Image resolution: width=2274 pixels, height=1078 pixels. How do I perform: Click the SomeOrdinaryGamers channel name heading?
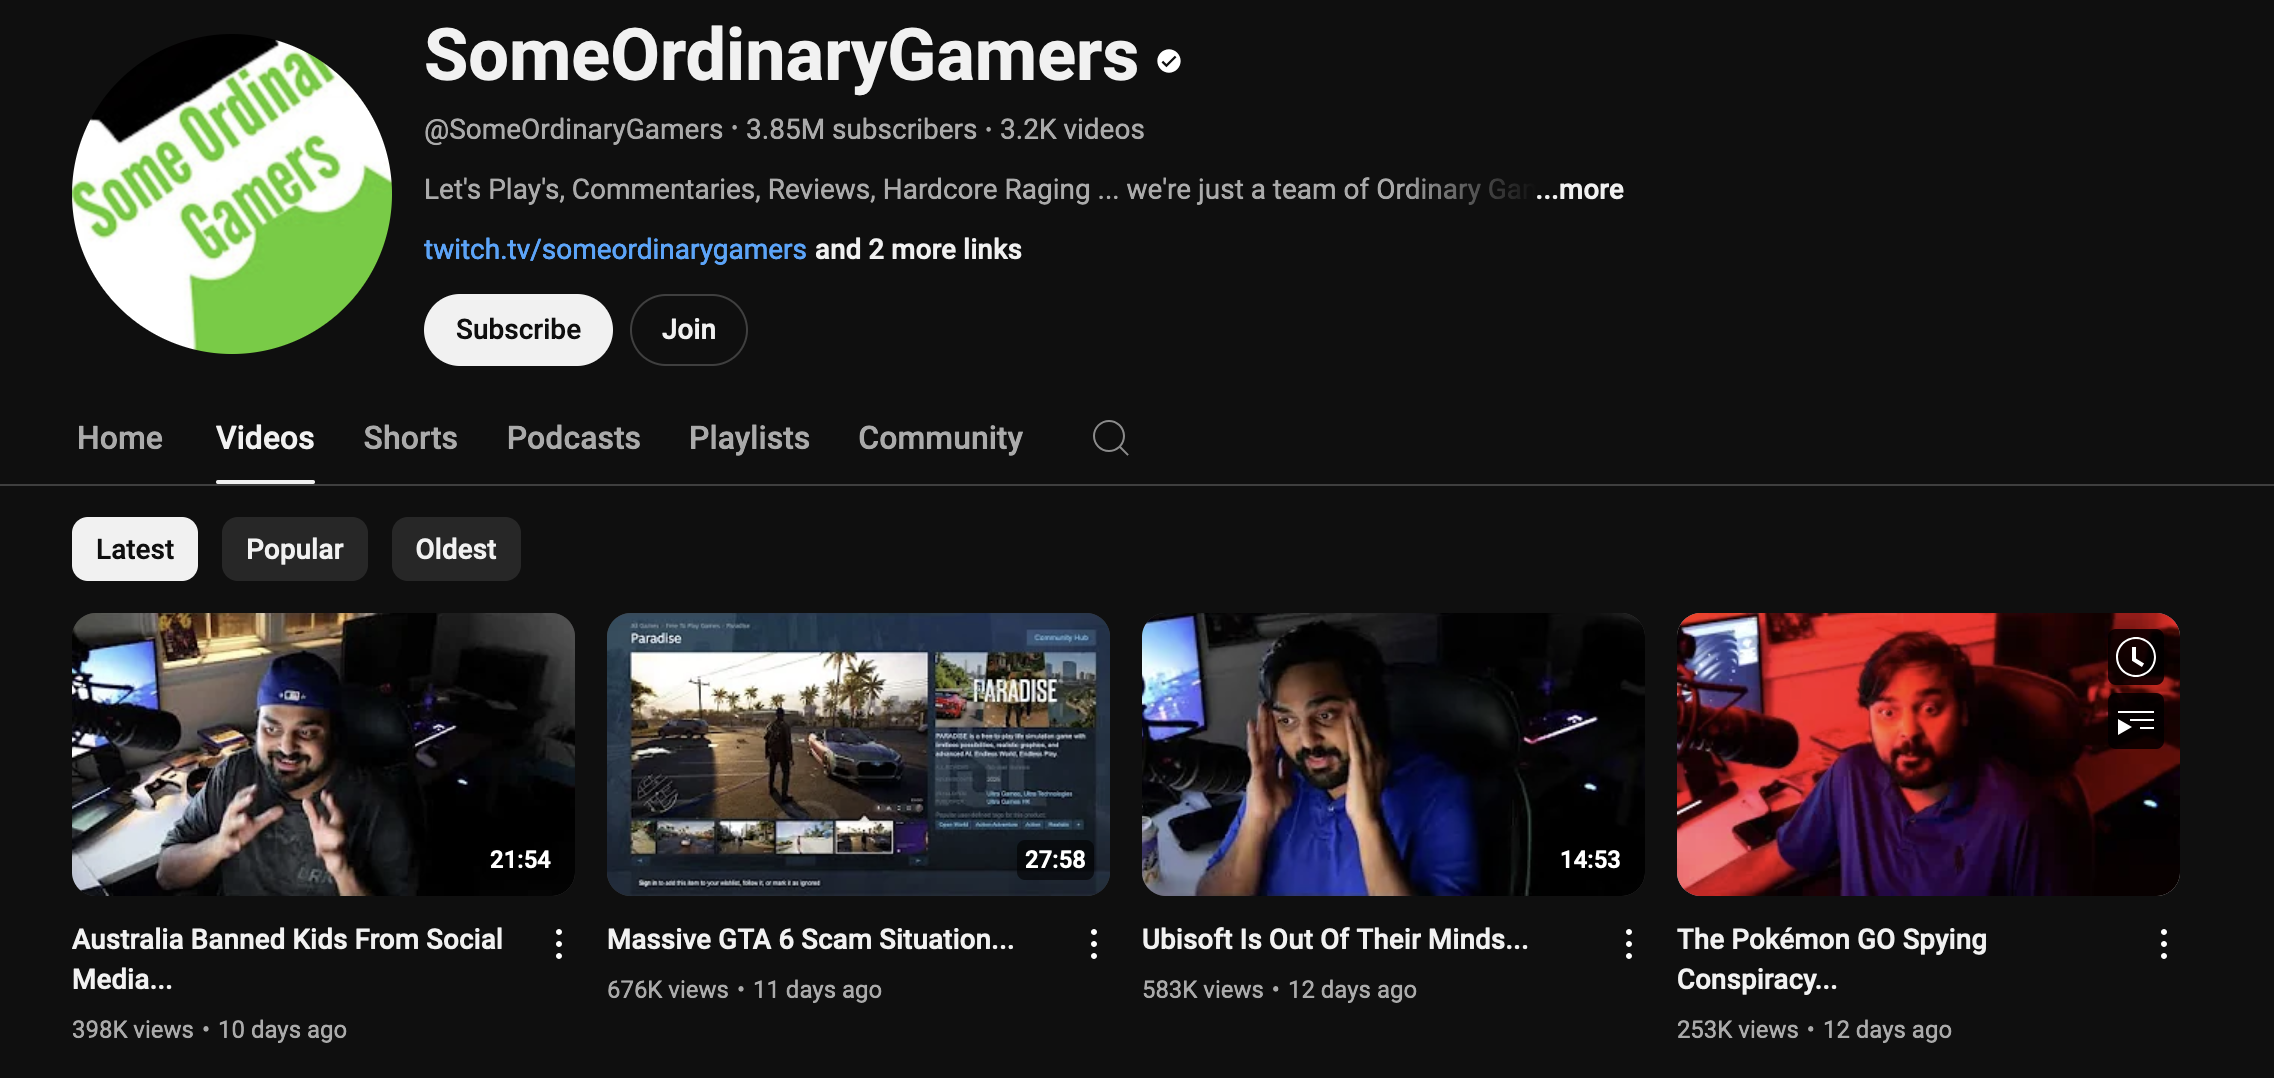(781, 56)
